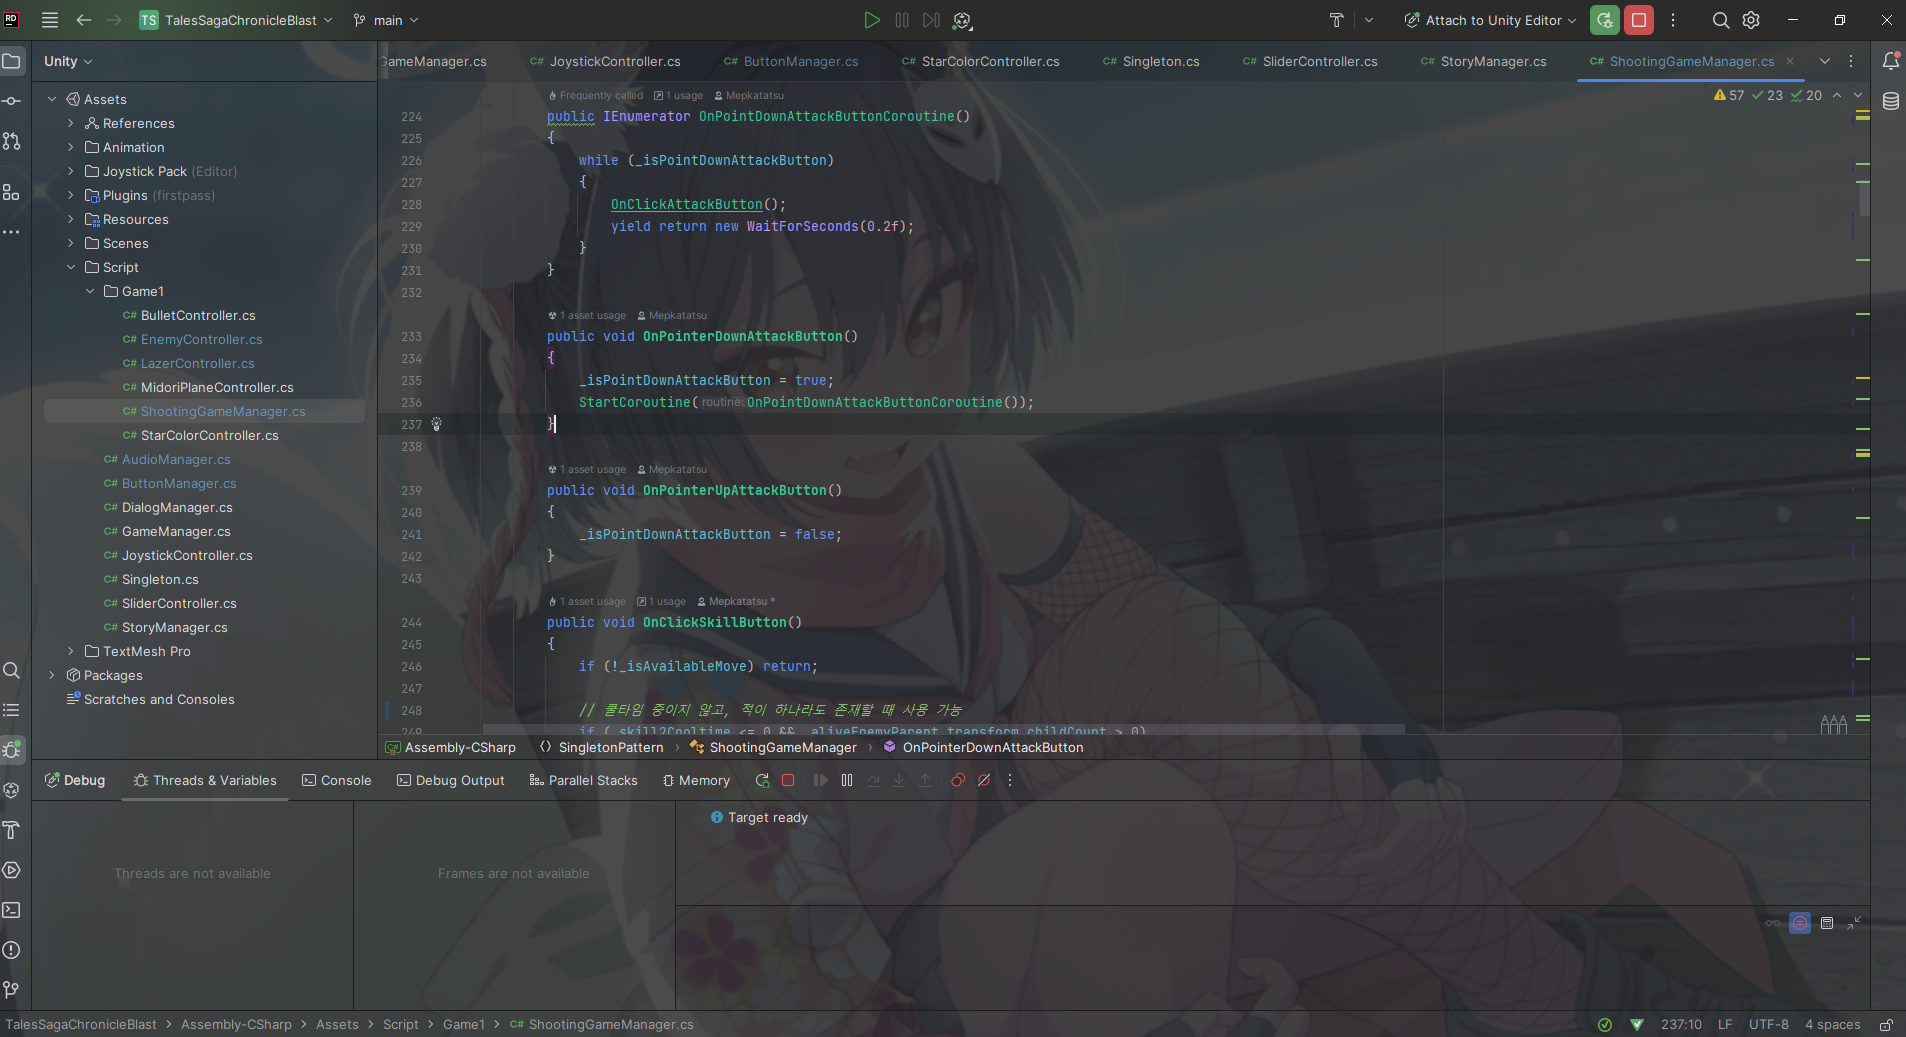Show hidden editor tabs dropdown

pyautogui.click(x=1825, y=61)
